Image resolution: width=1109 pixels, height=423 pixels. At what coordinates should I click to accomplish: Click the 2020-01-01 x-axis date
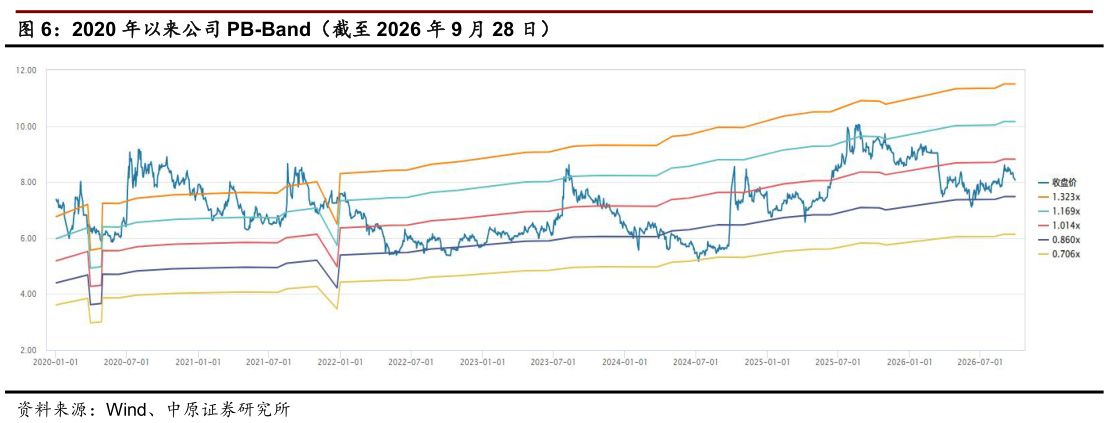55,361
